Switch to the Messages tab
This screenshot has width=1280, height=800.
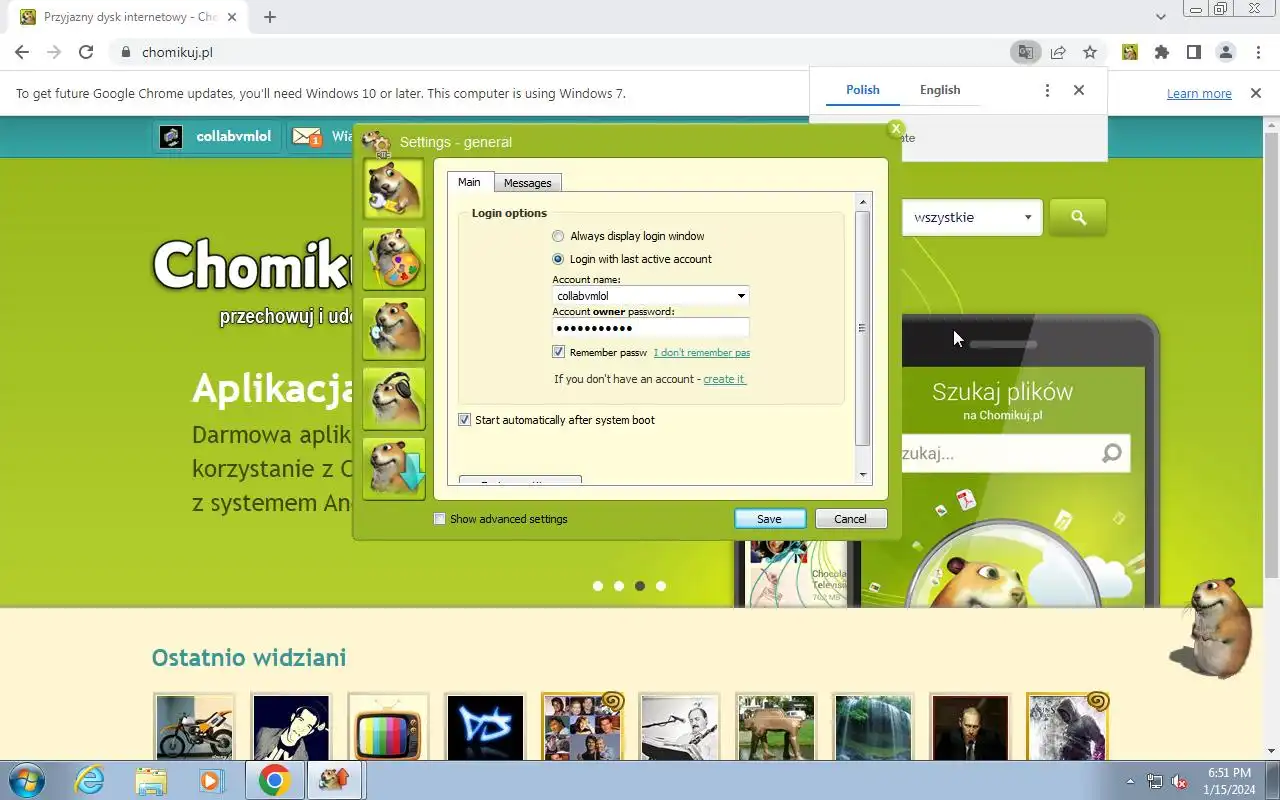point(527,183)
